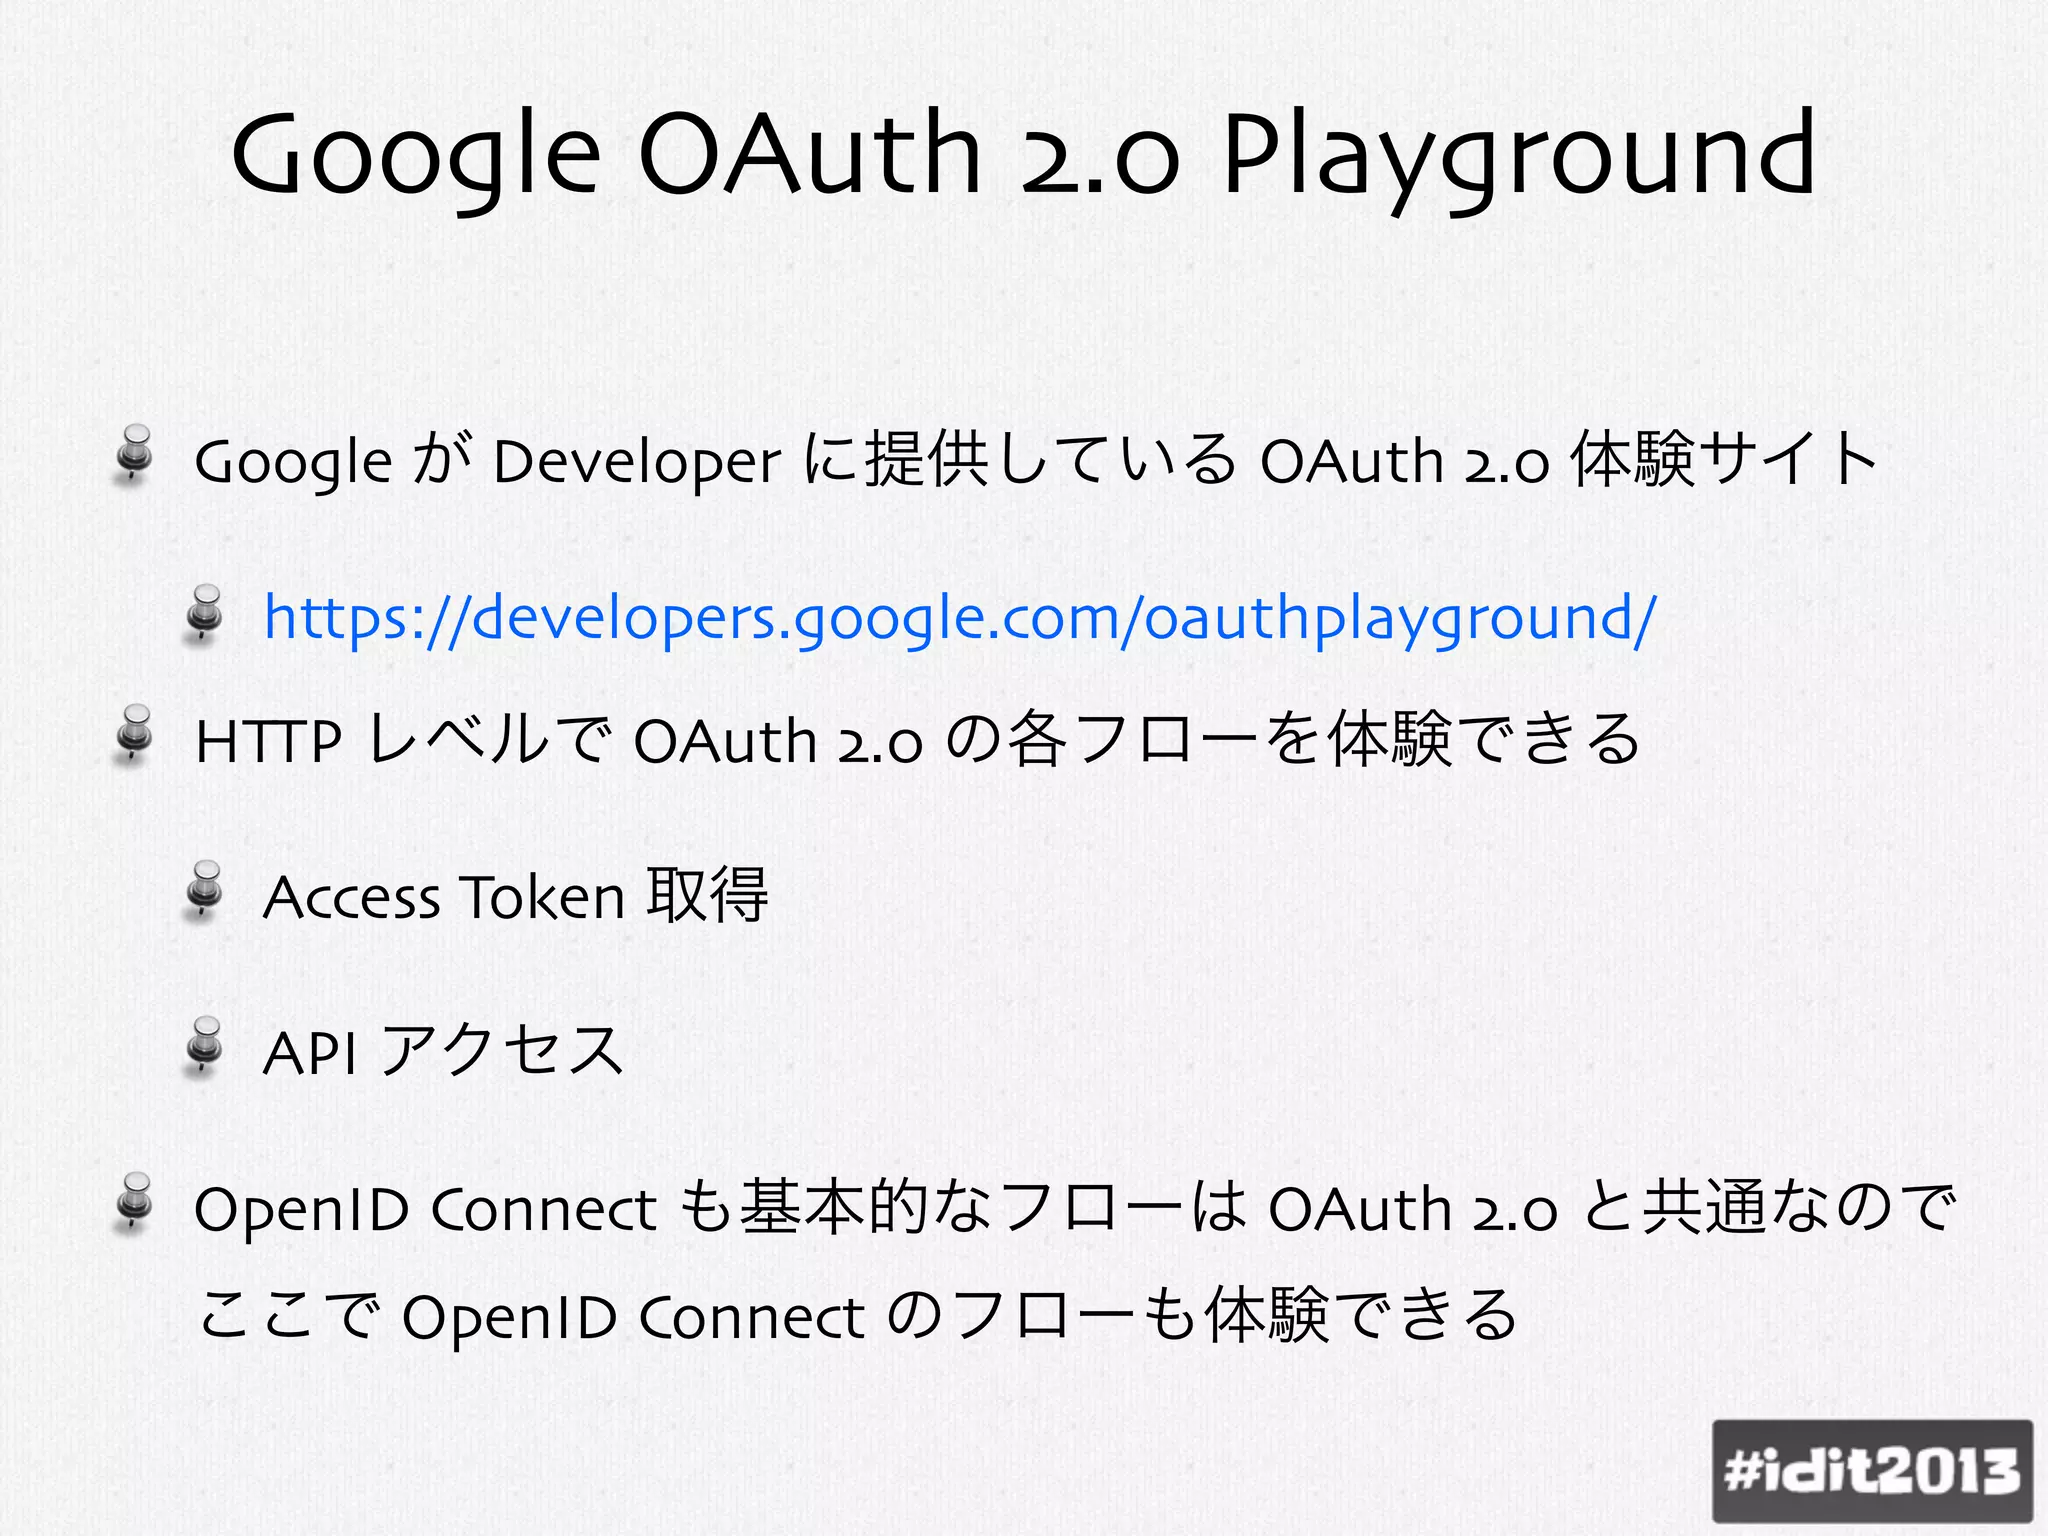Click the pushpin bullet beside 'API アクセス'

pyautogui.click(x=204, y=1046)
